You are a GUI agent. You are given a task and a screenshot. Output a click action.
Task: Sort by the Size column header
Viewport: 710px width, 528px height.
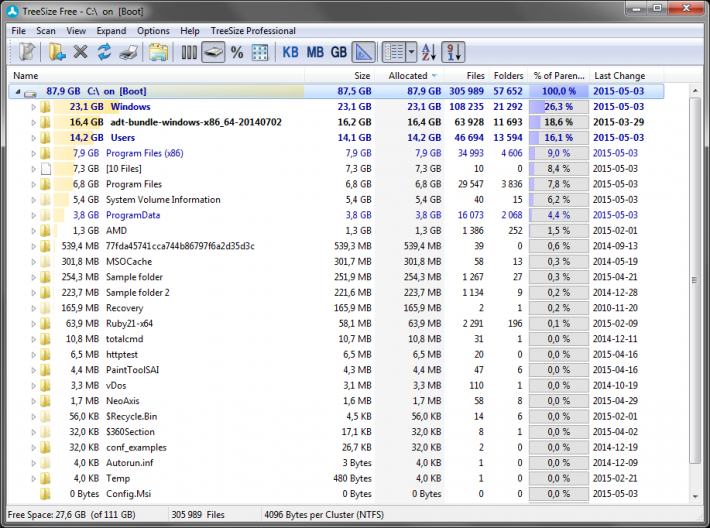point(339,76)
